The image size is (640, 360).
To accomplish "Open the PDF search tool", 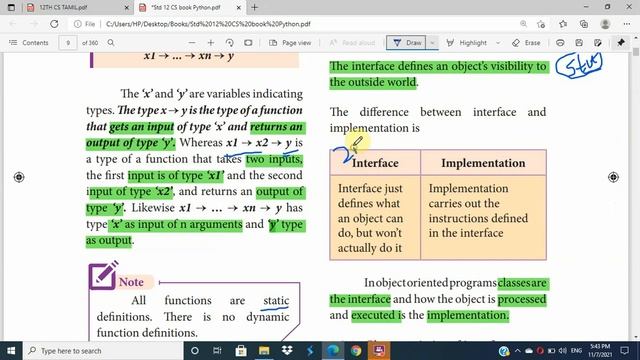I will (111, 42).
